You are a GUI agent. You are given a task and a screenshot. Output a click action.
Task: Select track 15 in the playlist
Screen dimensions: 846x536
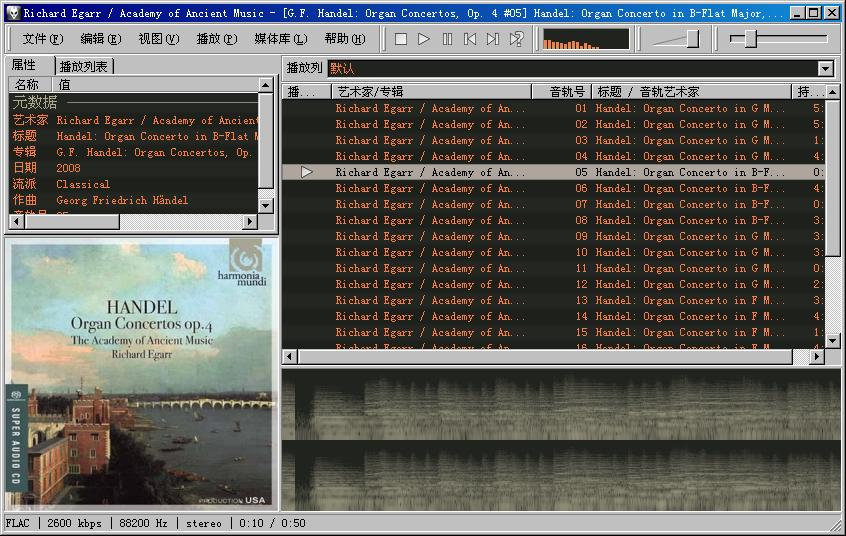(x=554, y=333)
